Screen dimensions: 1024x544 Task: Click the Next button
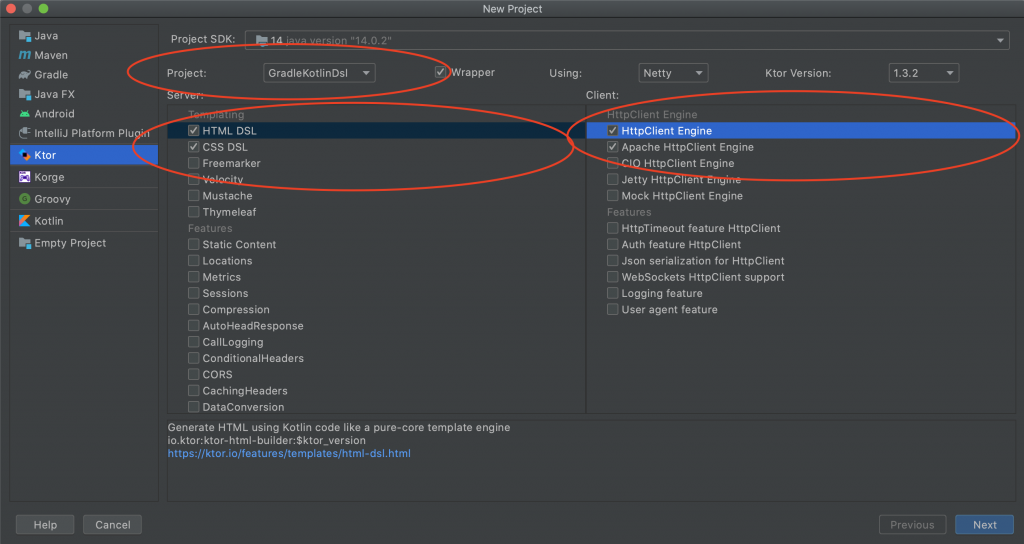[984, 524]
